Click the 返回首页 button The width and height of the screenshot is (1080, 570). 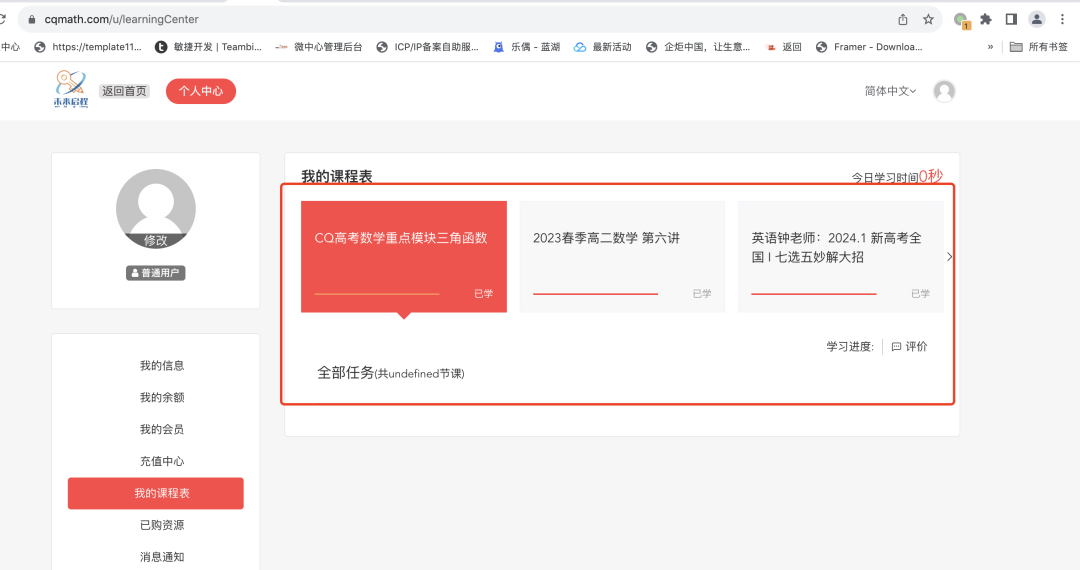click(x=124, y=91)
